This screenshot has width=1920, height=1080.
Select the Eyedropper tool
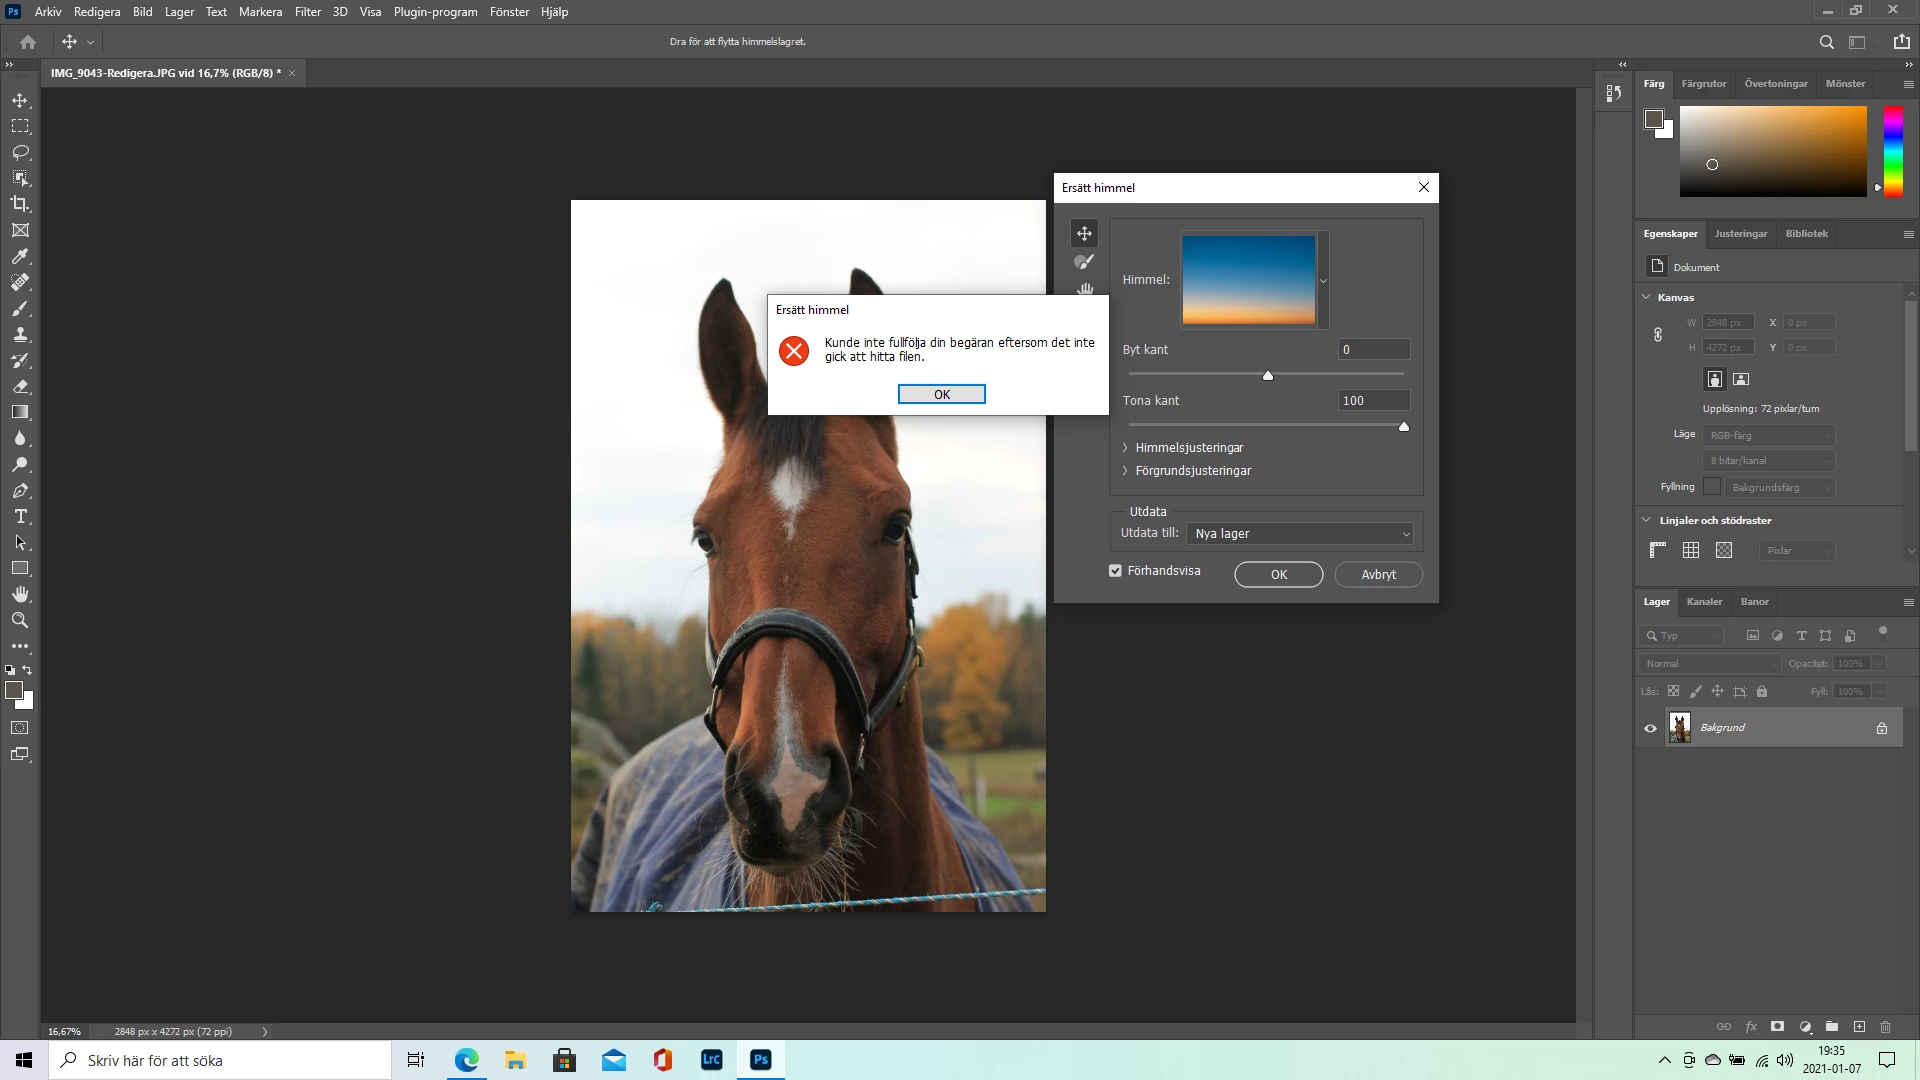[x=20, y=256]
